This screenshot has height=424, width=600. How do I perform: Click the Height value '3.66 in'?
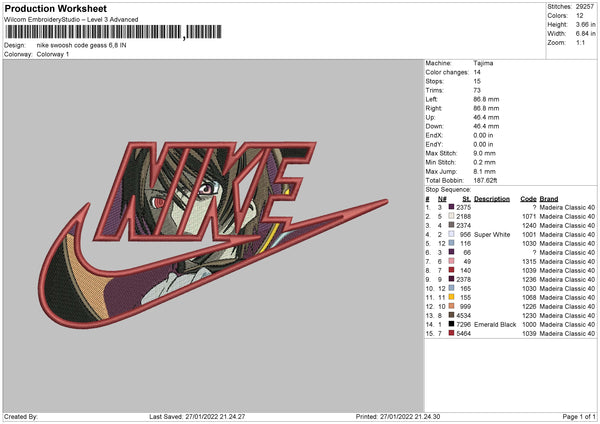click(x=586, y=24)
